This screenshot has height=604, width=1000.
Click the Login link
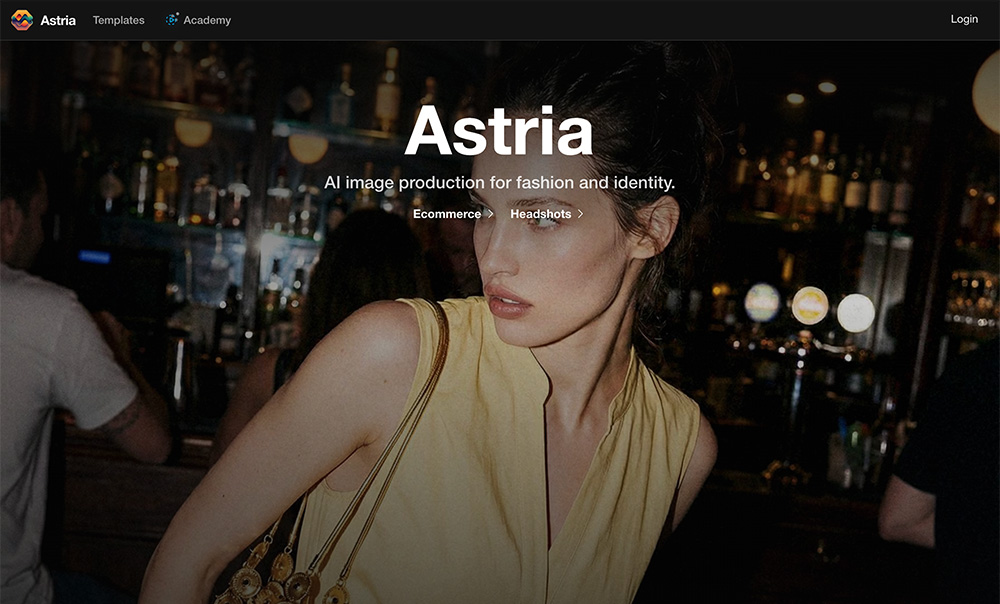964,19
